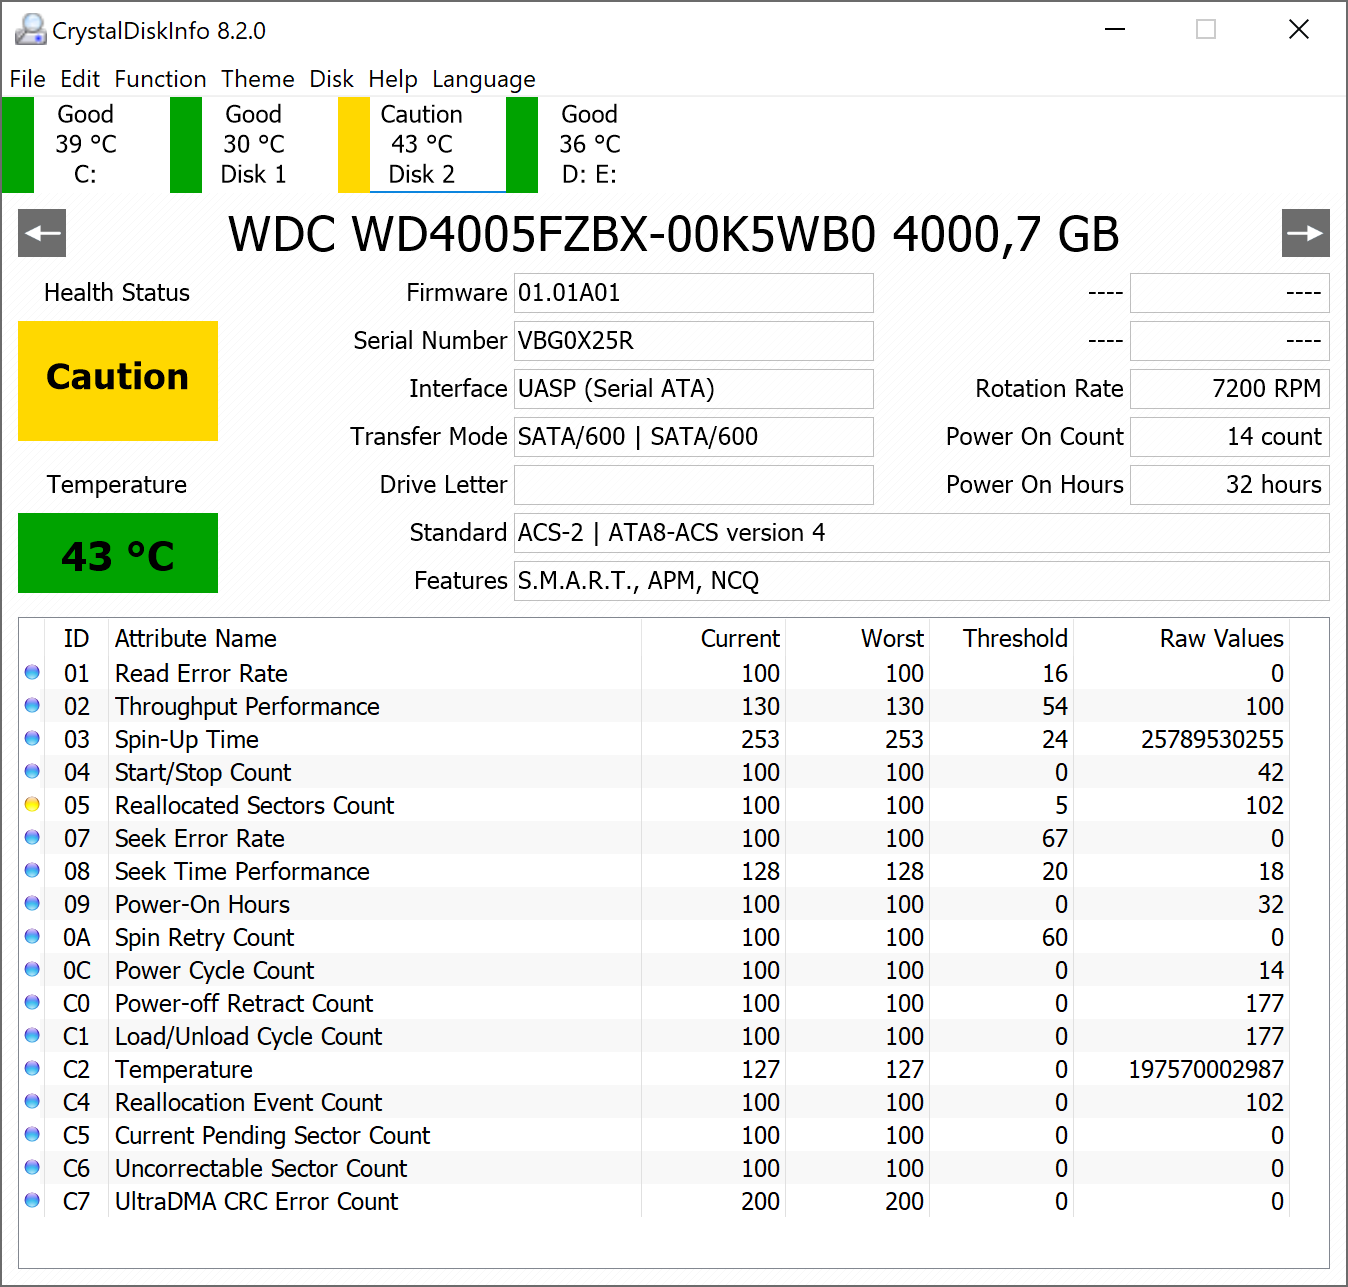Click the Rotation Rate value 7200 RPM
Screen dimensions: 1348x1287
(x=1230, y=389)
